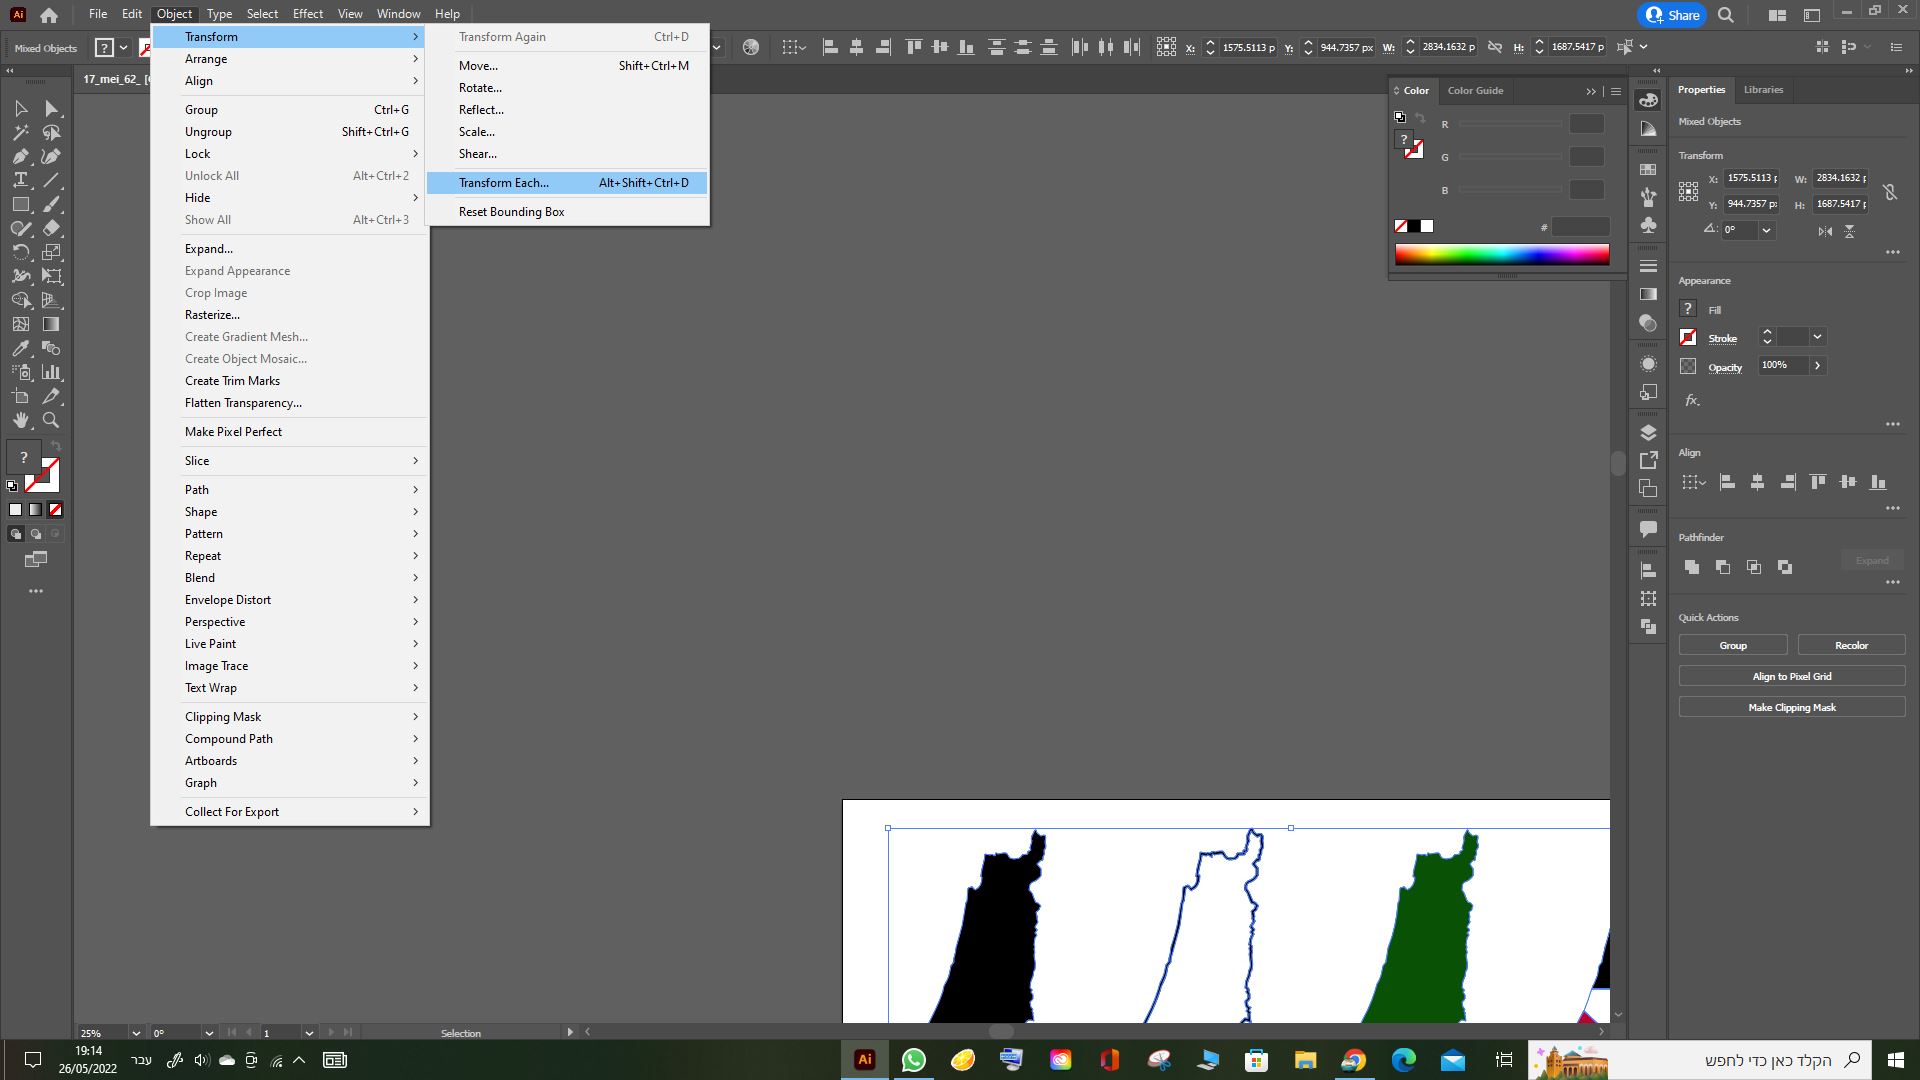
Task: Toggle constrain width and height proportions link
Action: [x=1890, y=191]
